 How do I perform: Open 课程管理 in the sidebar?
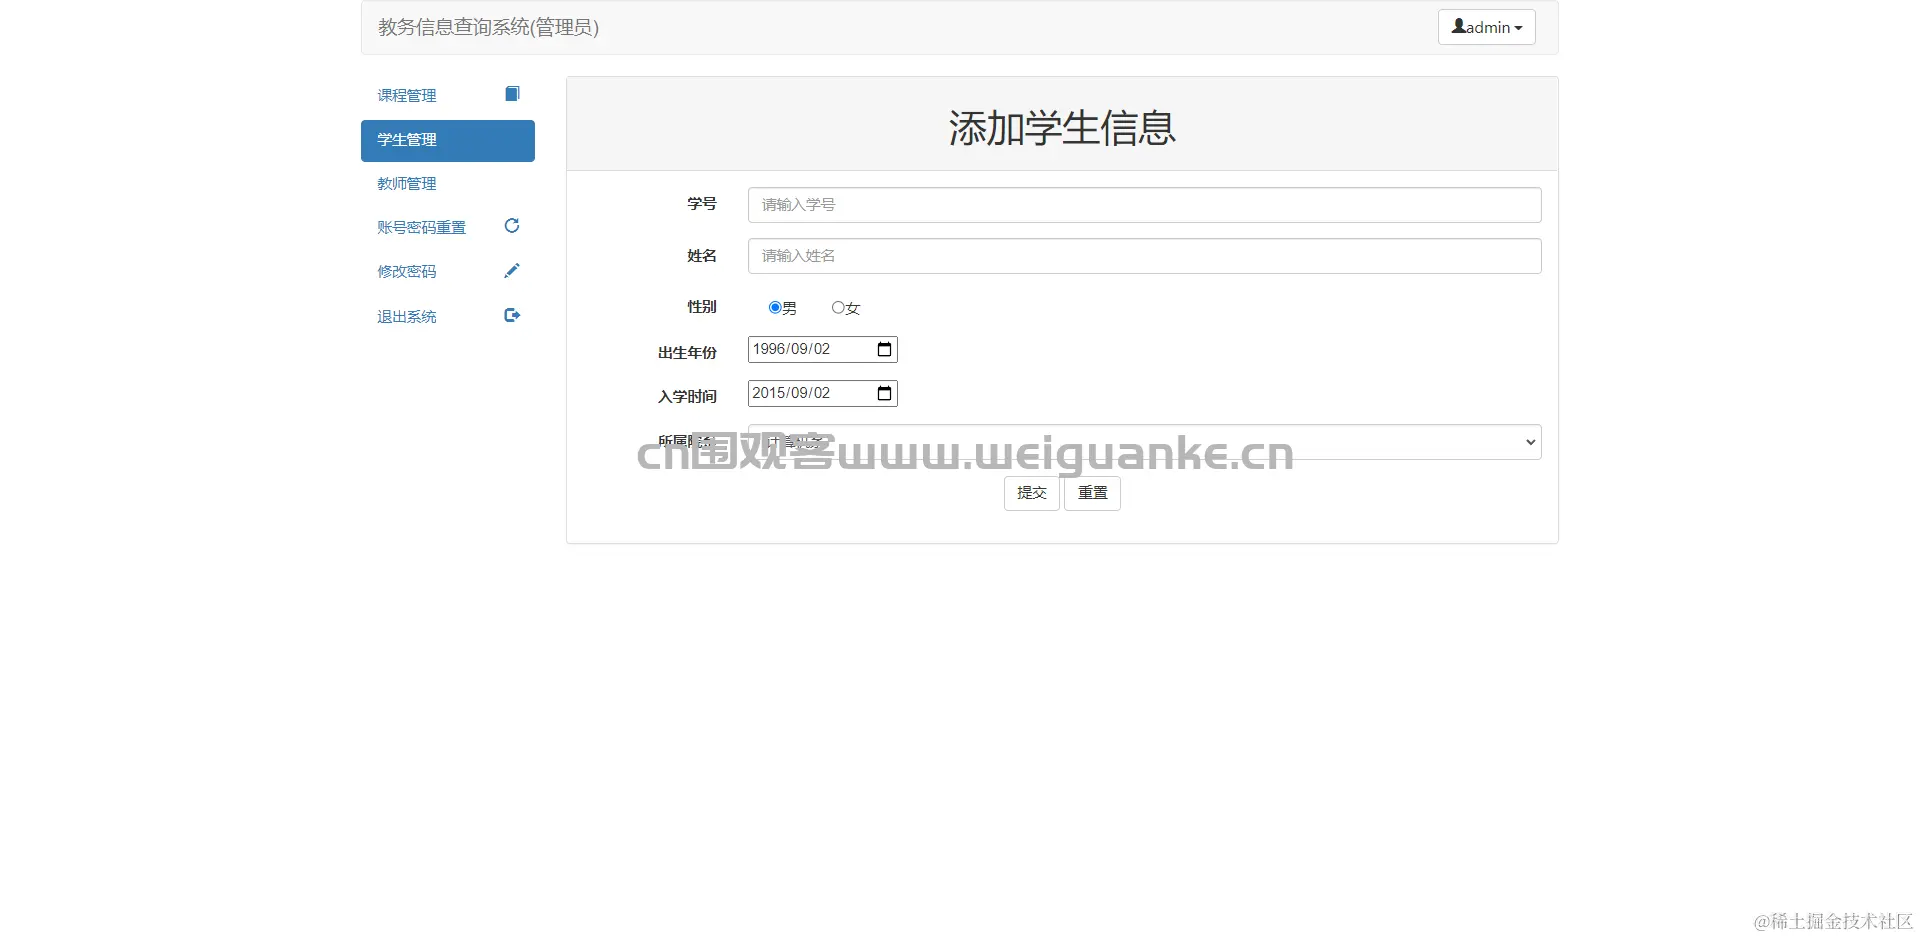448,96
